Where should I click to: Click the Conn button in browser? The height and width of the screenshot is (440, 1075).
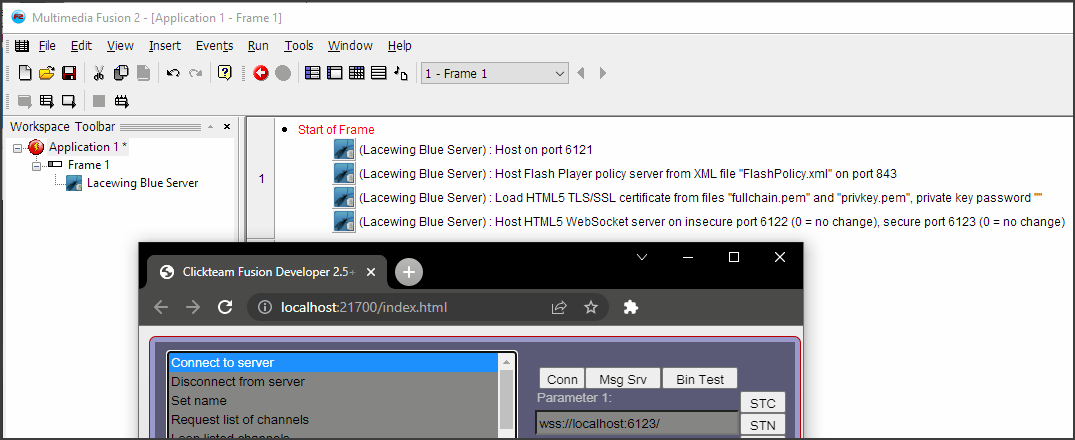561,379
